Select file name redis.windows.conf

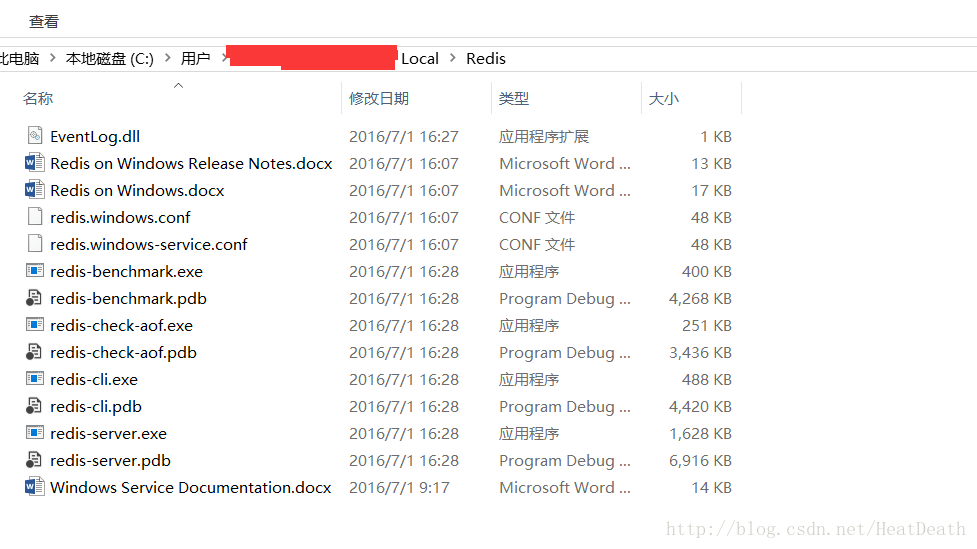(120, 217)
